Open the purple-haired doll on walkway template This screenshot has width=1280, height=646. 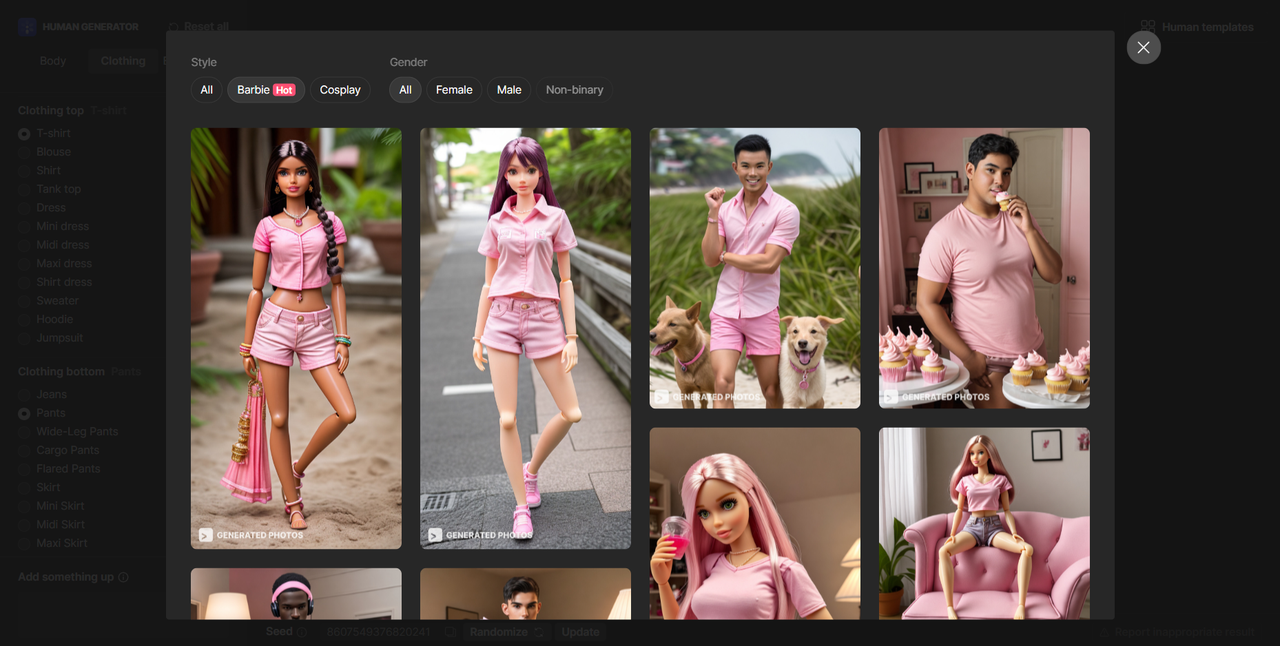click(525, 338)
